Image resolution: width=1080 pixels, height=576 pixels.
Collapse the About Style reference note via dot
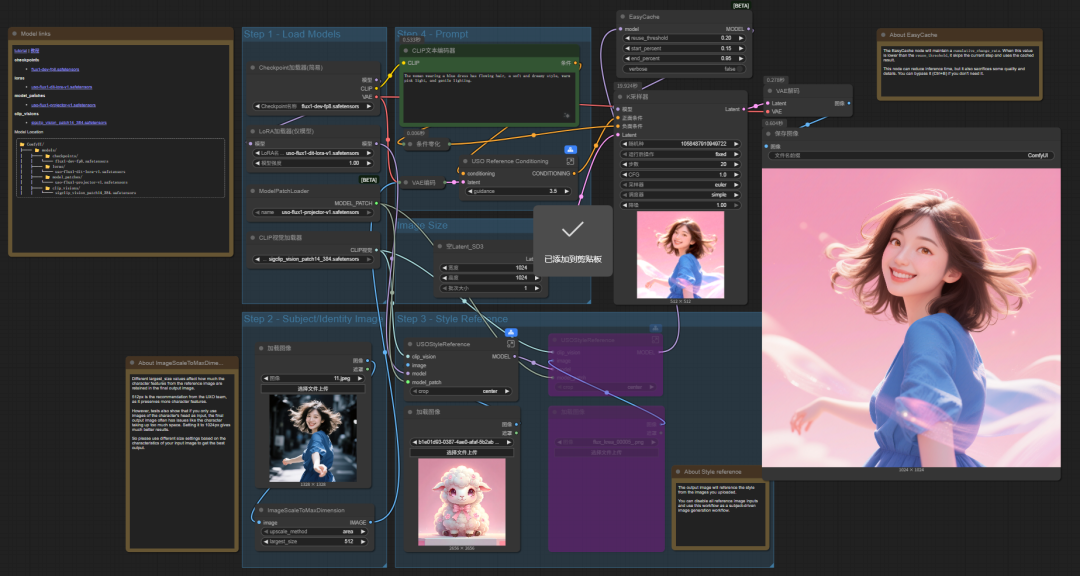point(678,472)
